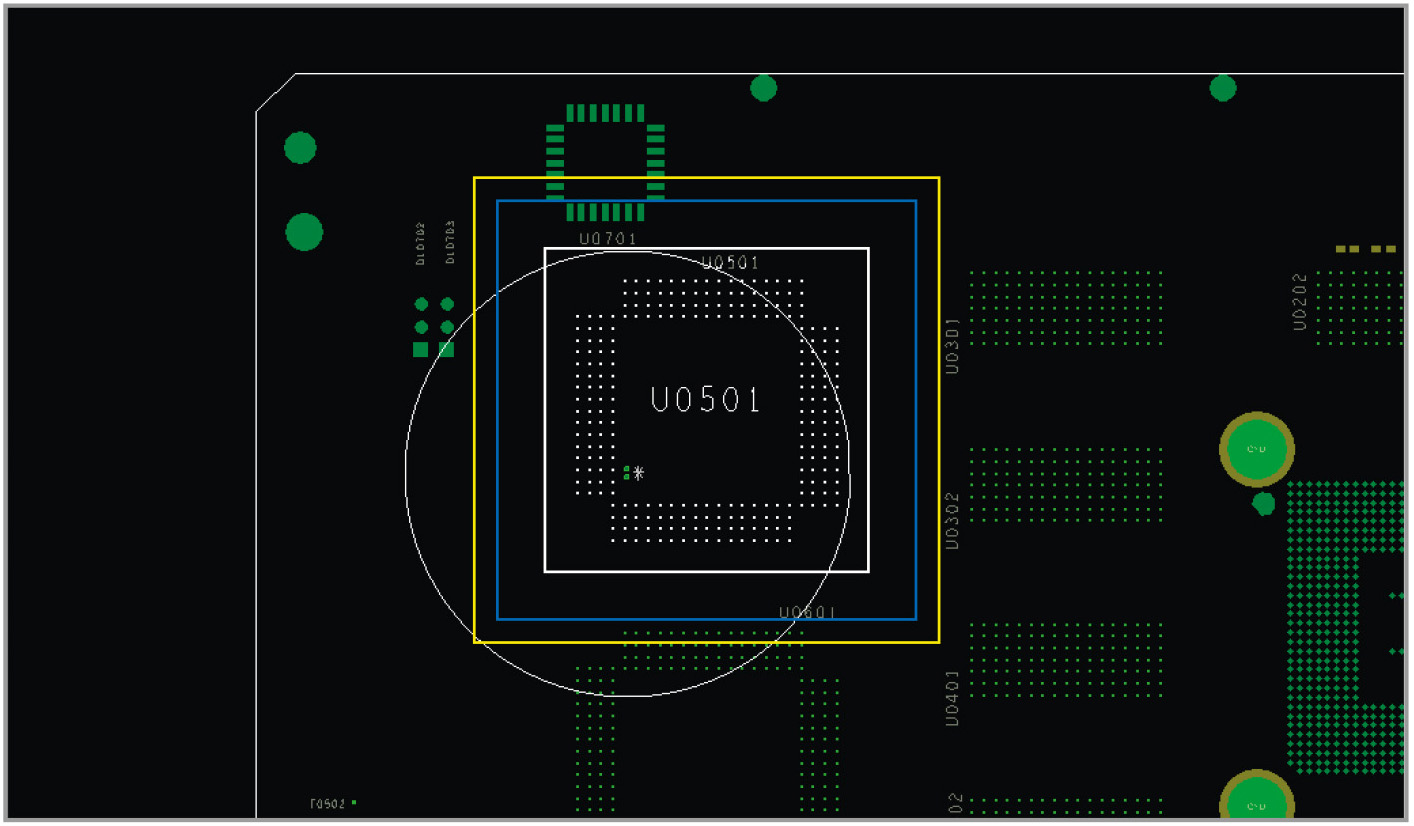The image size is (1414, 826).
Task: Select the small green fiducial pad beside F0502
Action: coord(353,802)
